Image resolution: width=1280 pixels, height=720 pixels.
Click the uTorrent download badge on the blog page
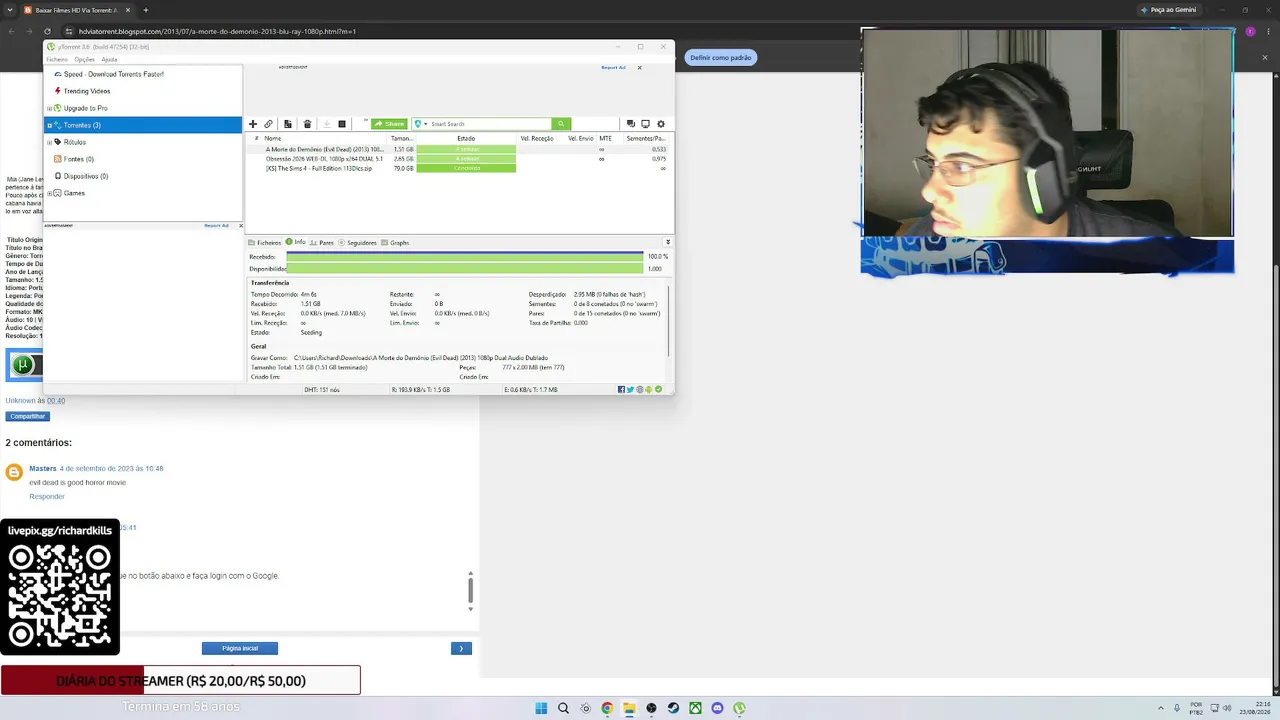click(23, 365)
